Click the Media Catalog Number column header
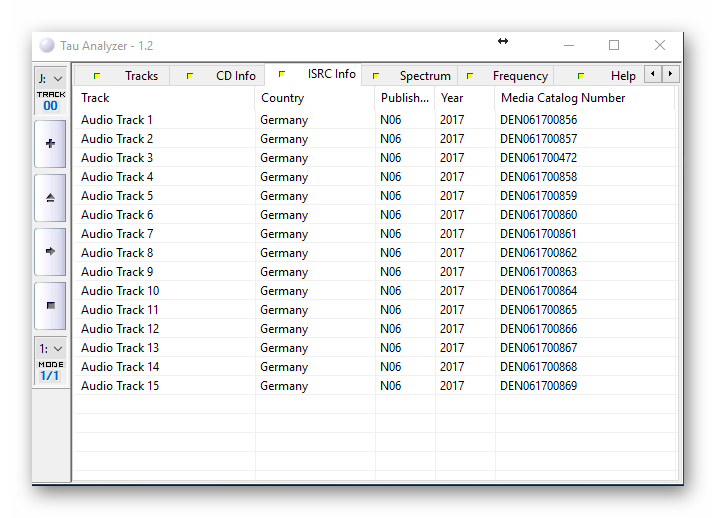The image size is (716, 518). pyautogui.click(x=562, y=98)
